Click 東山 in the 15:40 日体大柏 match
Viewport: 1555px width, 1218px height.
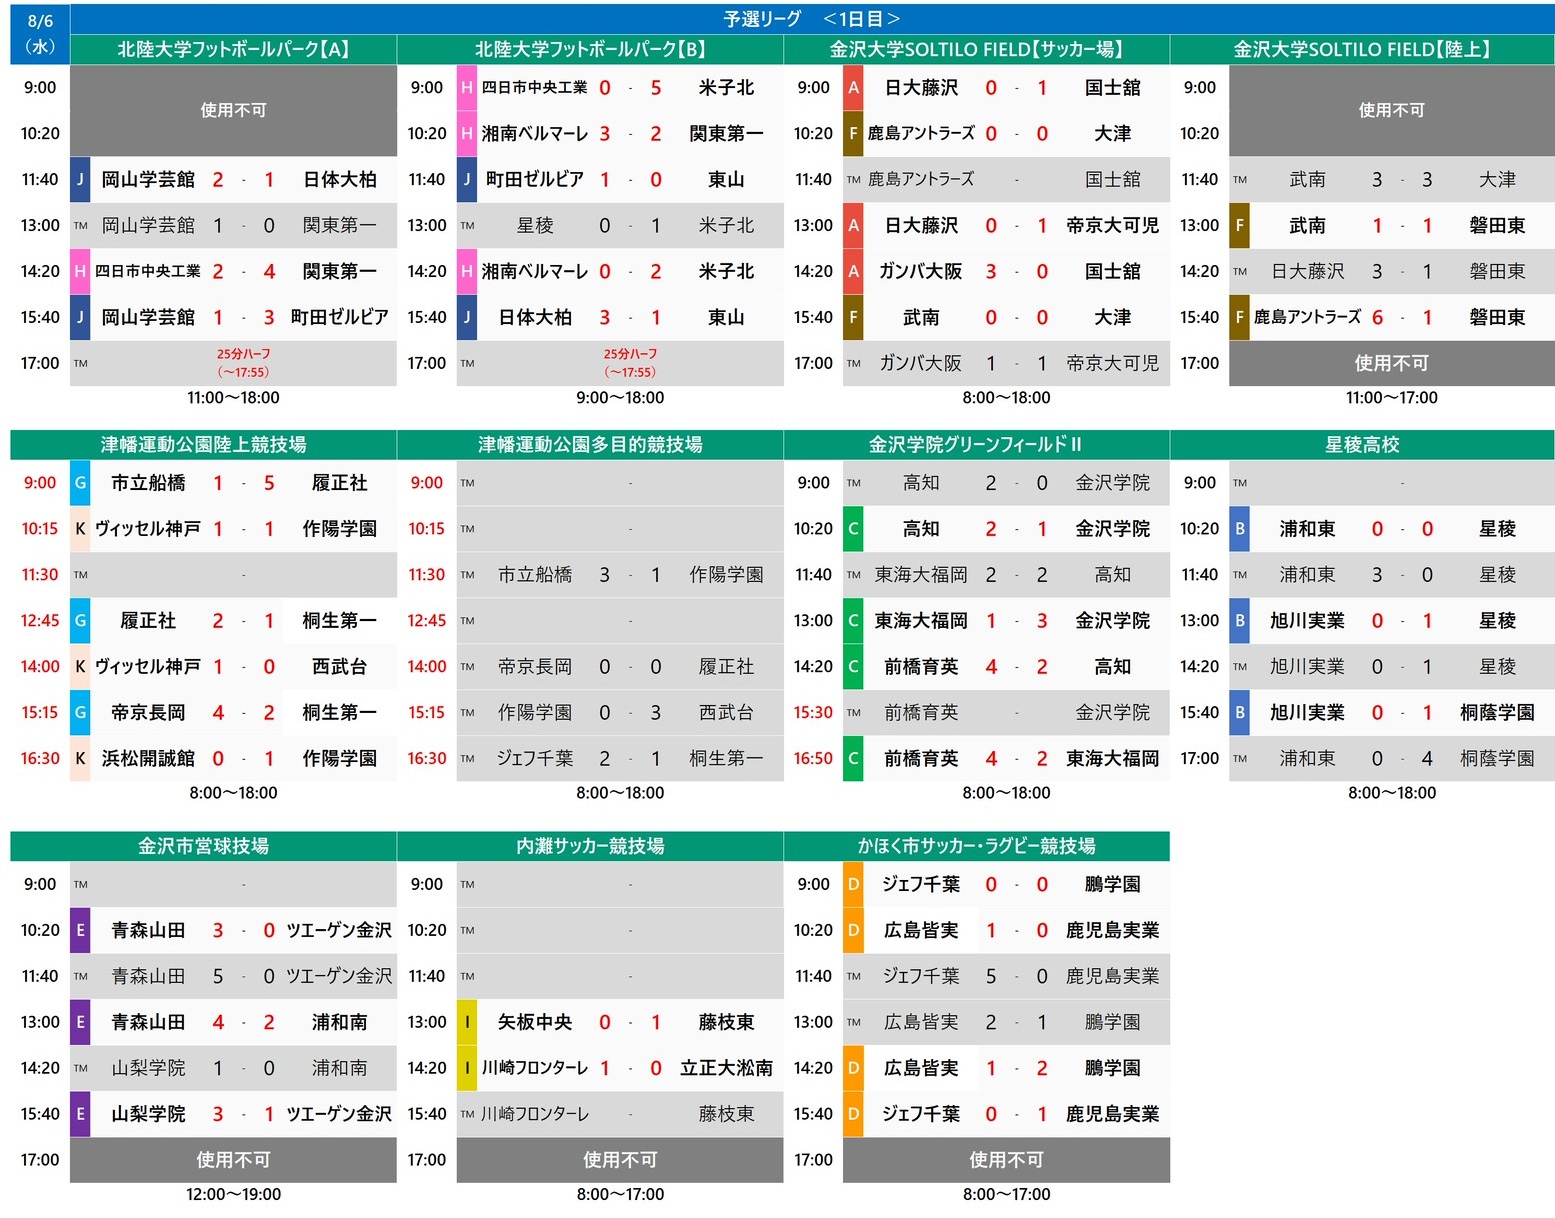[x=726, y=318]
